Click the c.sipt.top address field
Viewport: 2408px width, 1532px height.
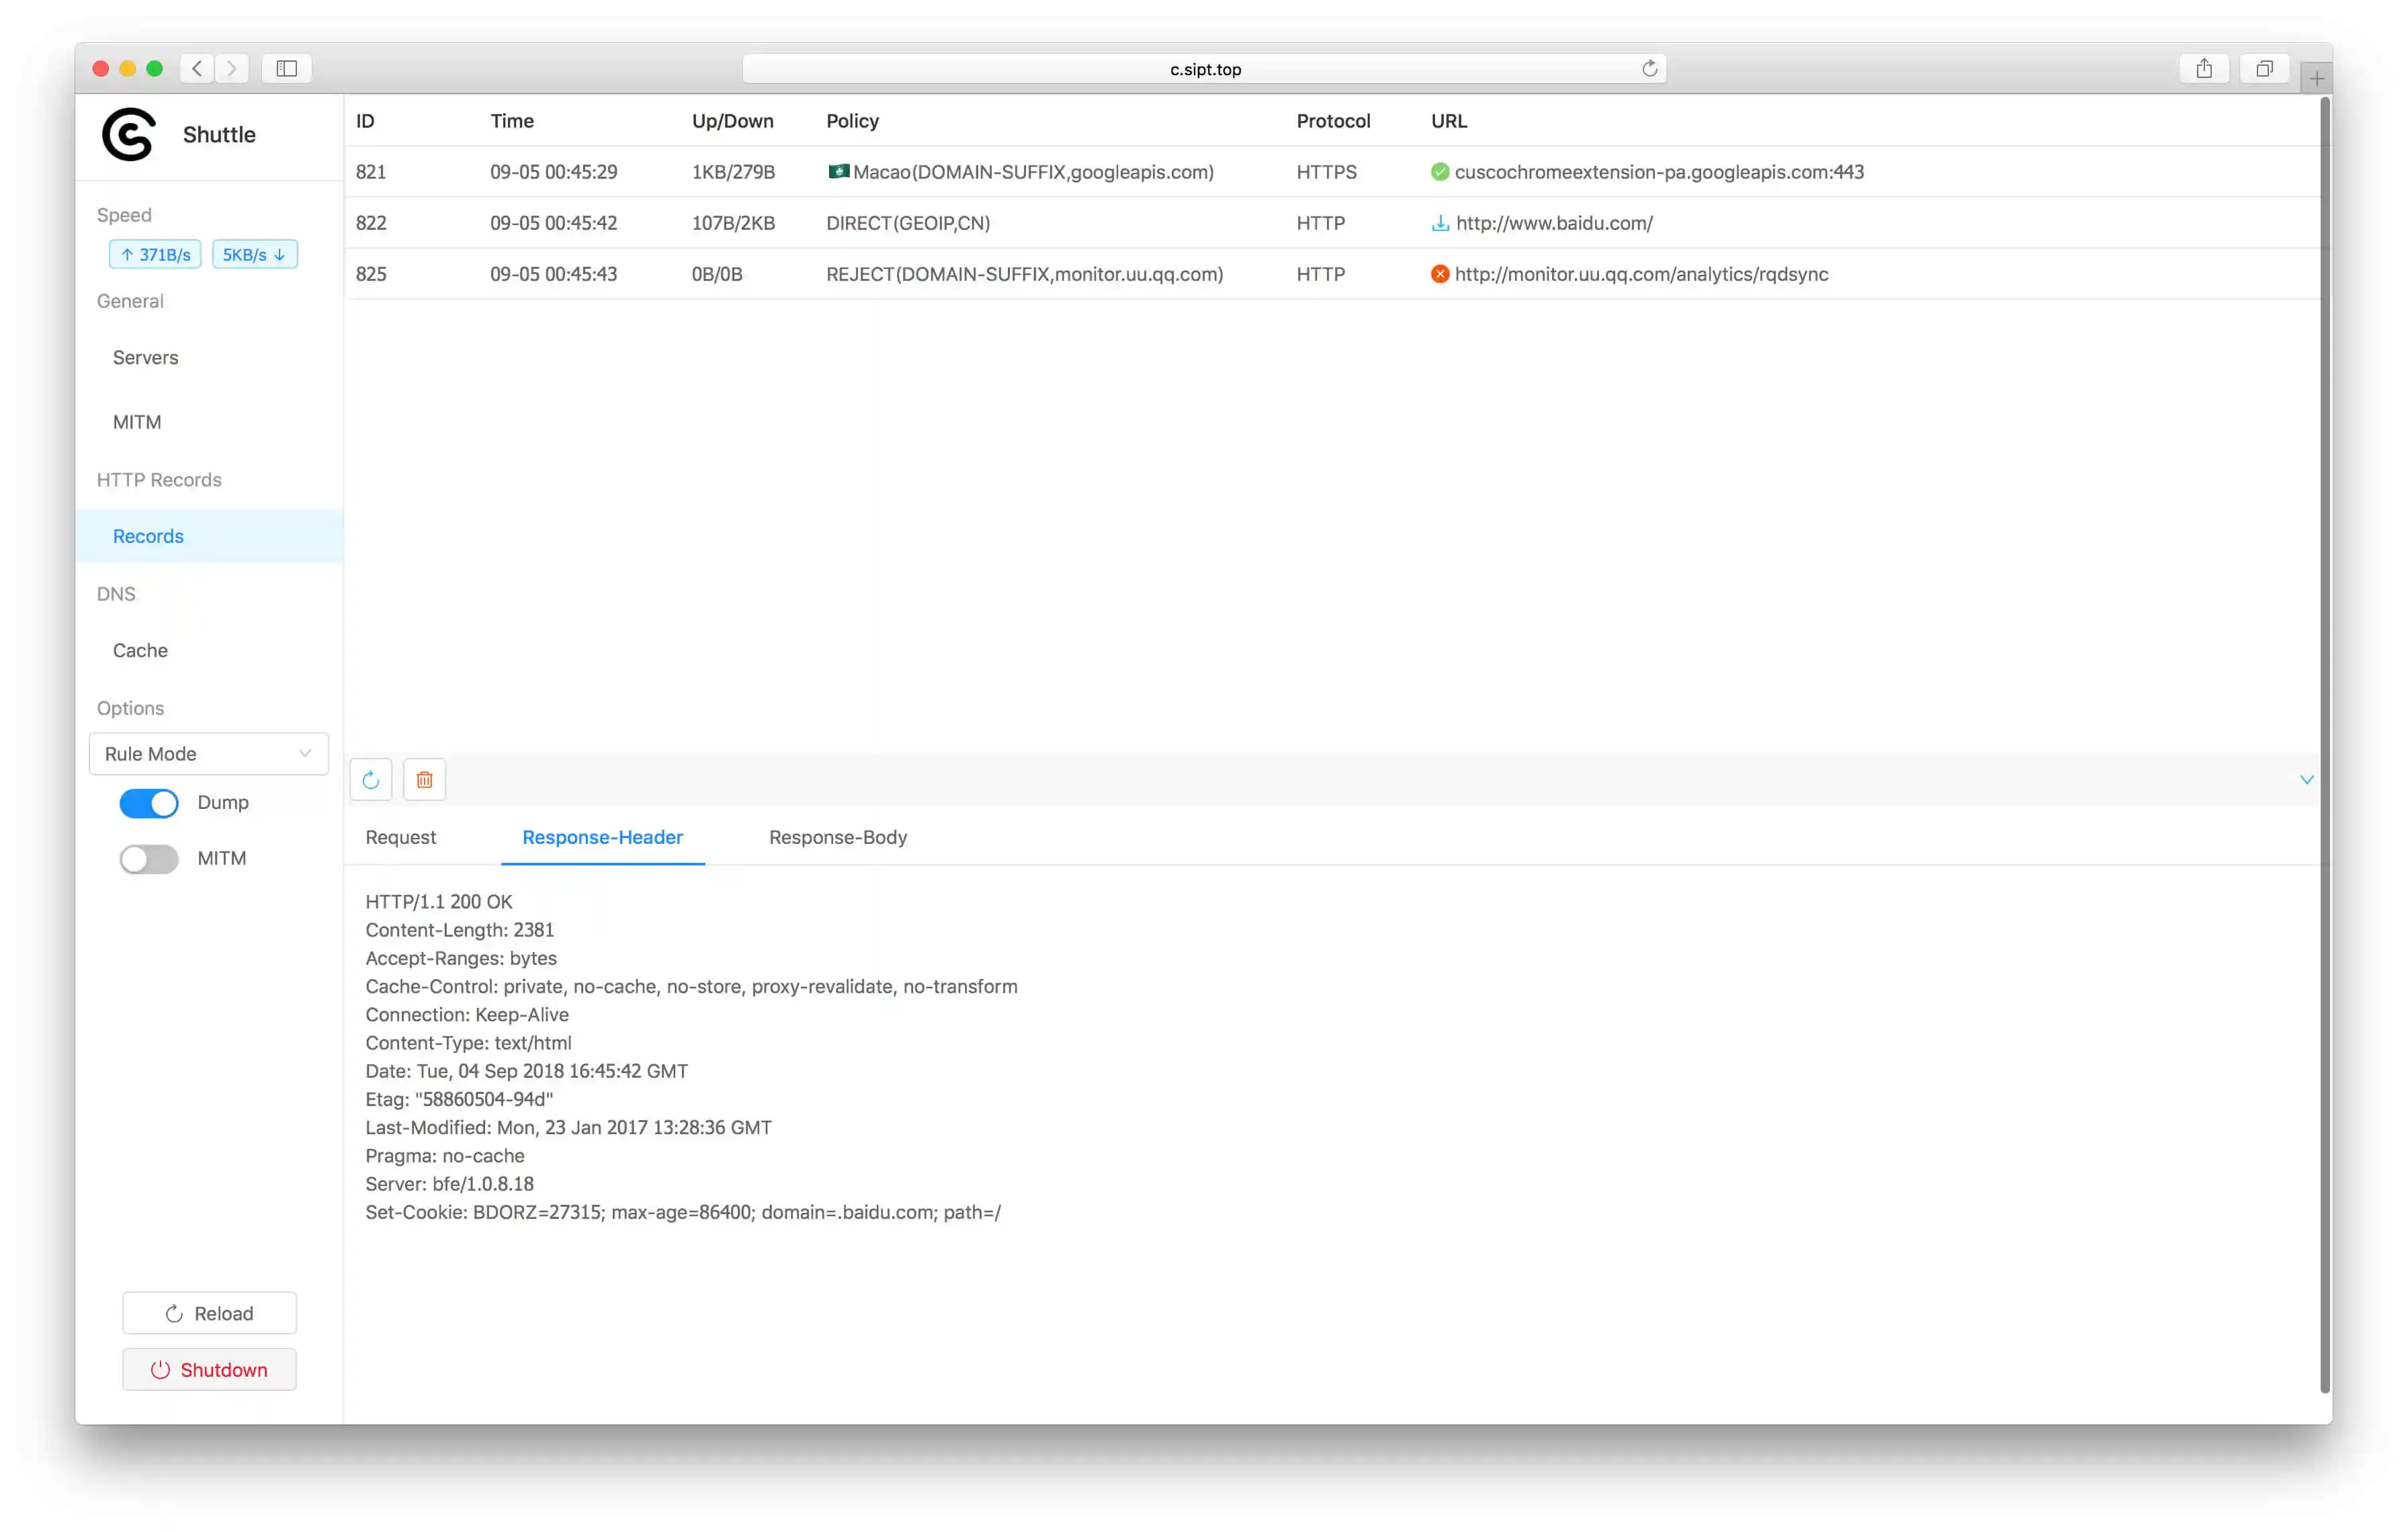tap(1204, 69)
